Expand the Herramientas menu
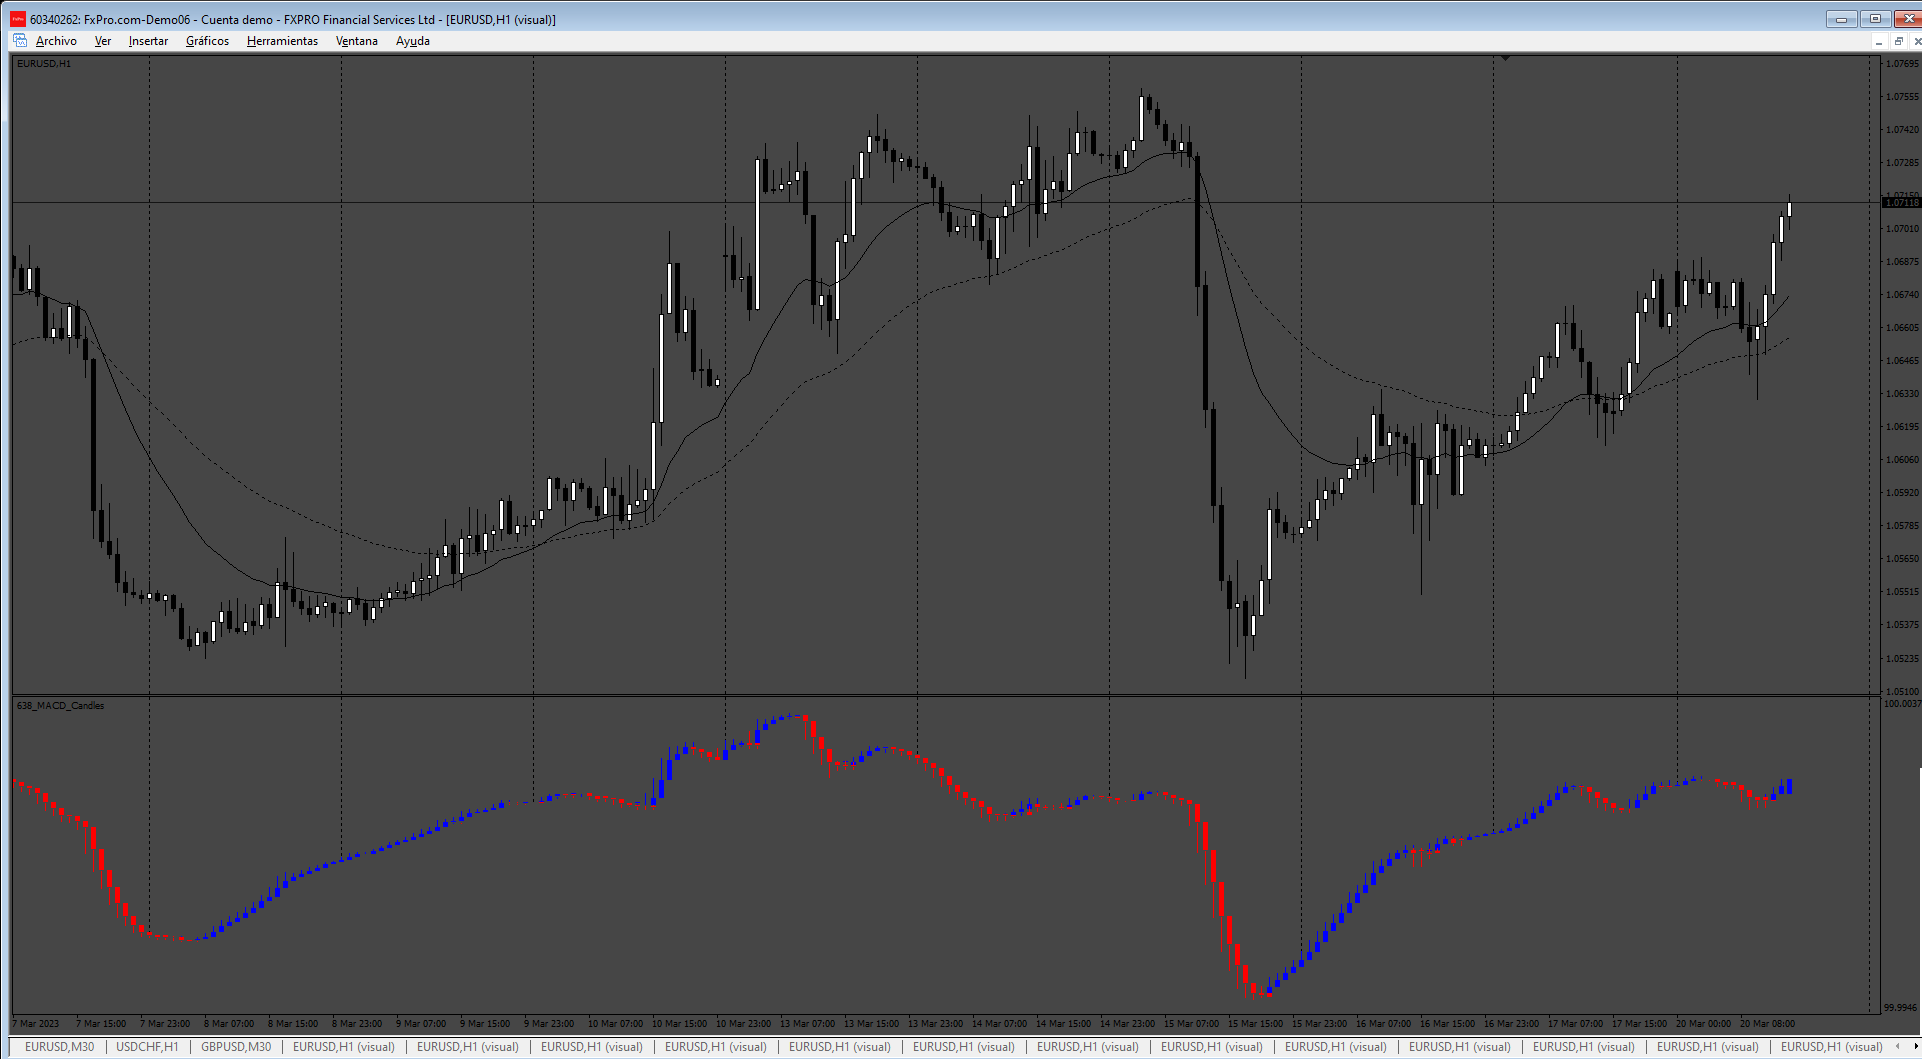Viewport: 1922px width, 1059px height. pos(282,41)
